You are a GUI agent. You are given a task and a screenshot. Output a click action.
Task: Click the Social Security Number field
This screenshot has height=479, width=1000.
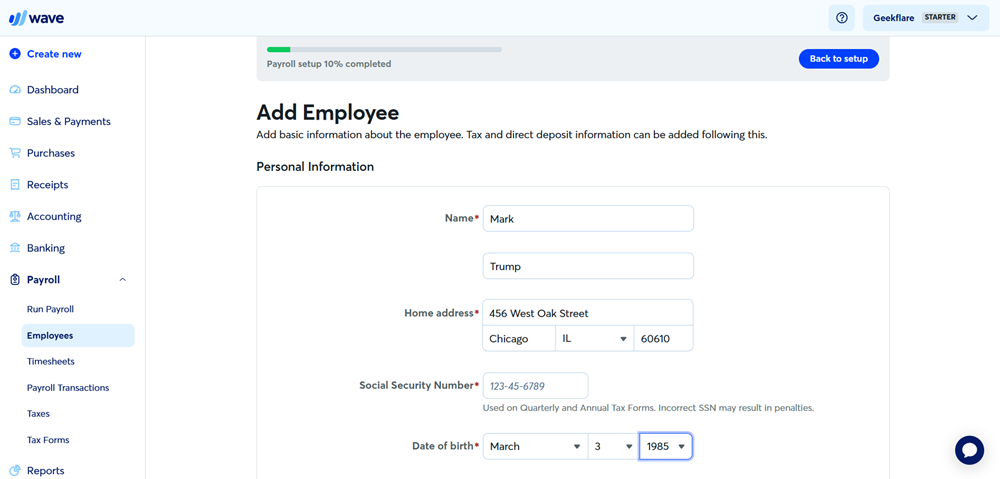pos(536,386)
